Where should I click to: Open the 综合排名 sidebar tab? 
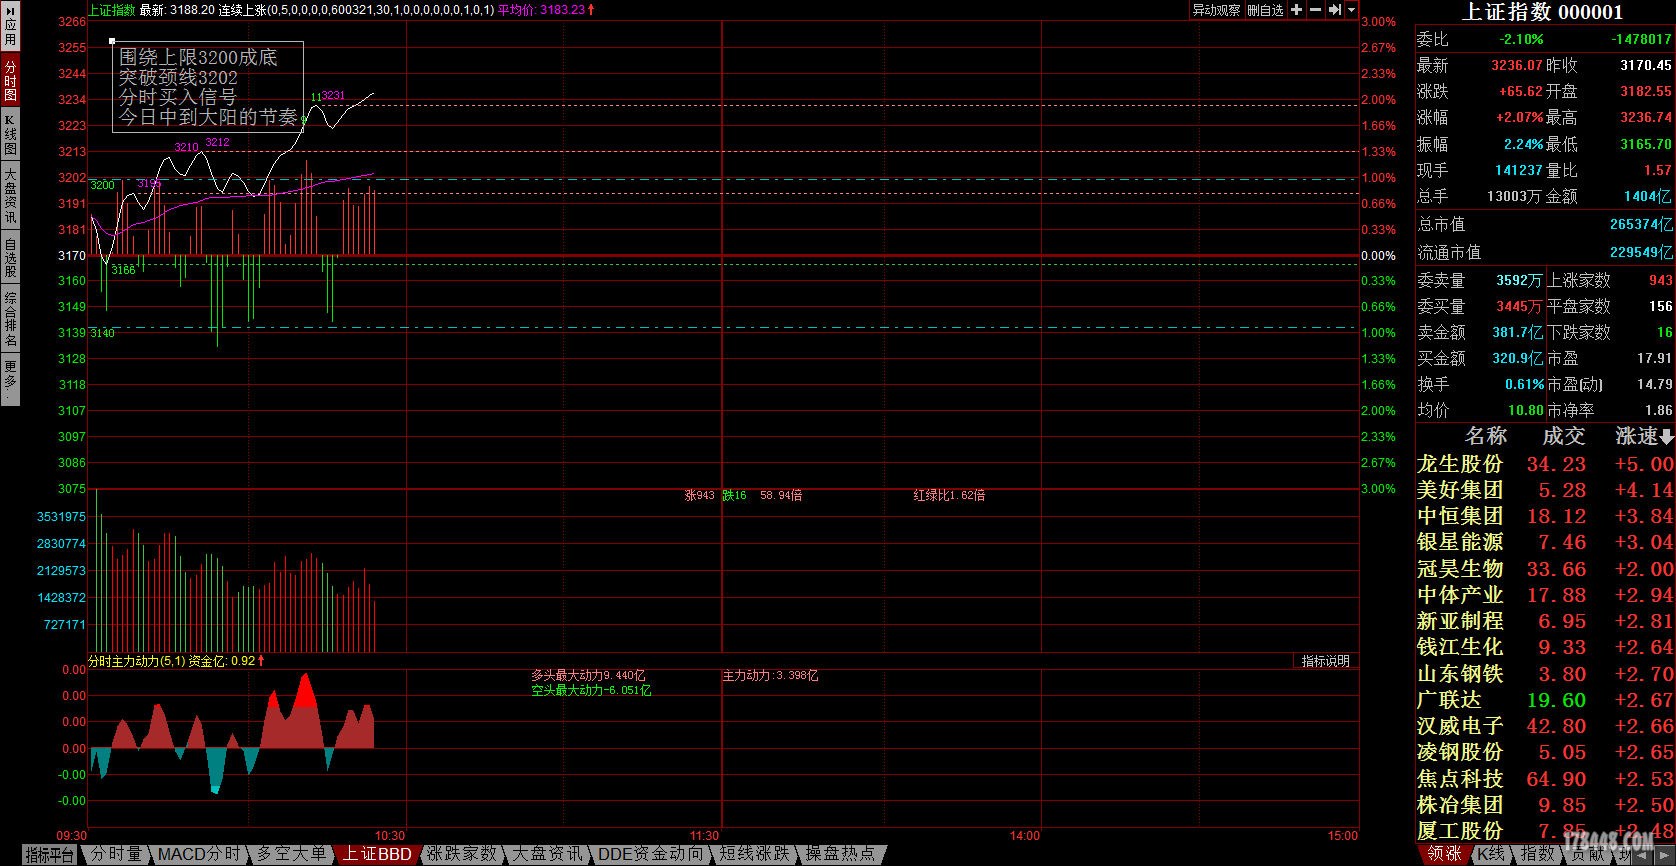(x=10, y=319)
